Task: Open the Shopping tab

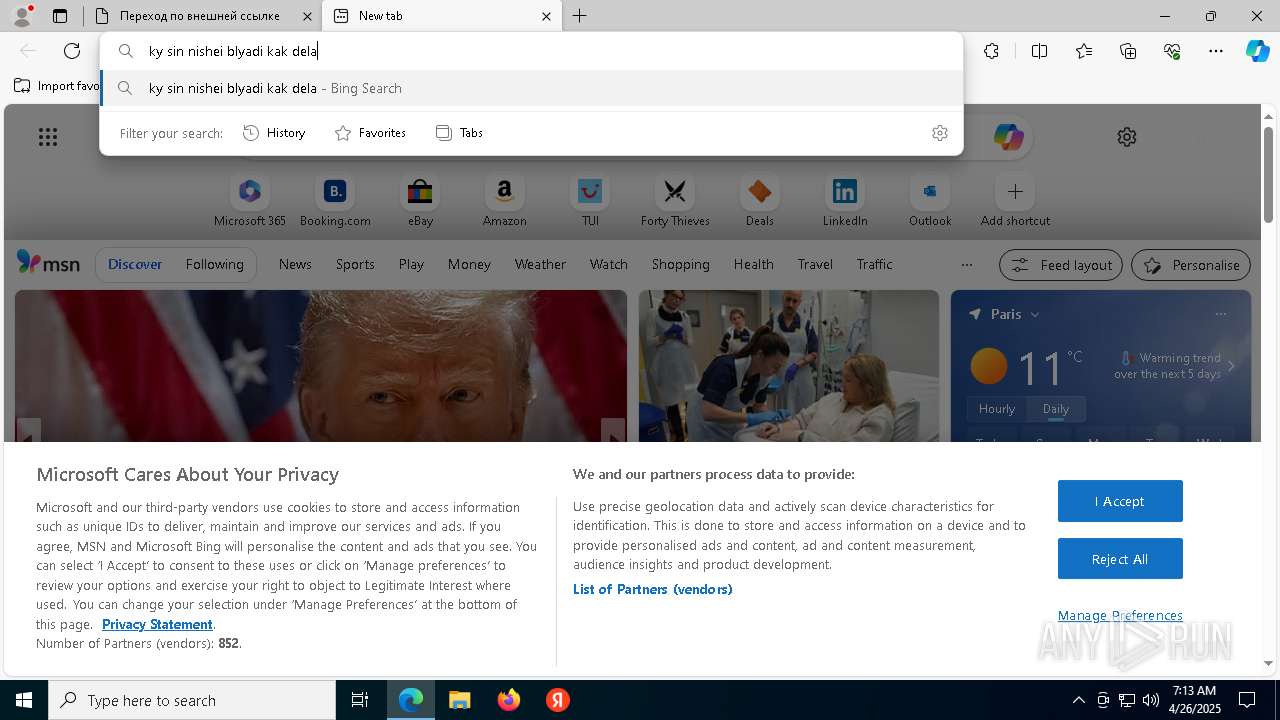Action: click(680, 264)
